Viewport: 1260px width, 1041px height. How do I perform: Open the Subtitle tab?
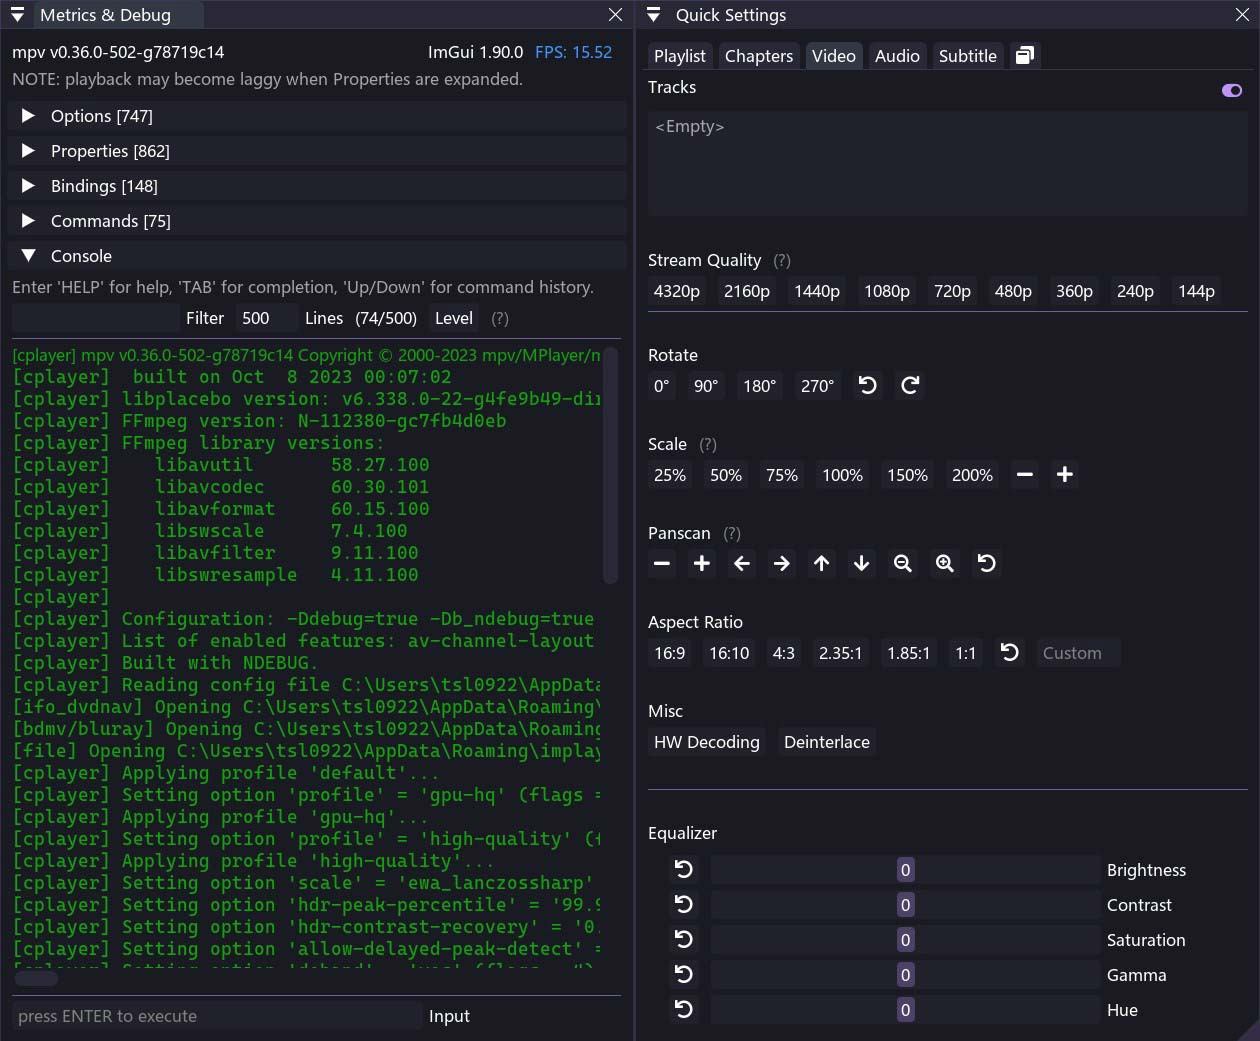coord(967,56)
